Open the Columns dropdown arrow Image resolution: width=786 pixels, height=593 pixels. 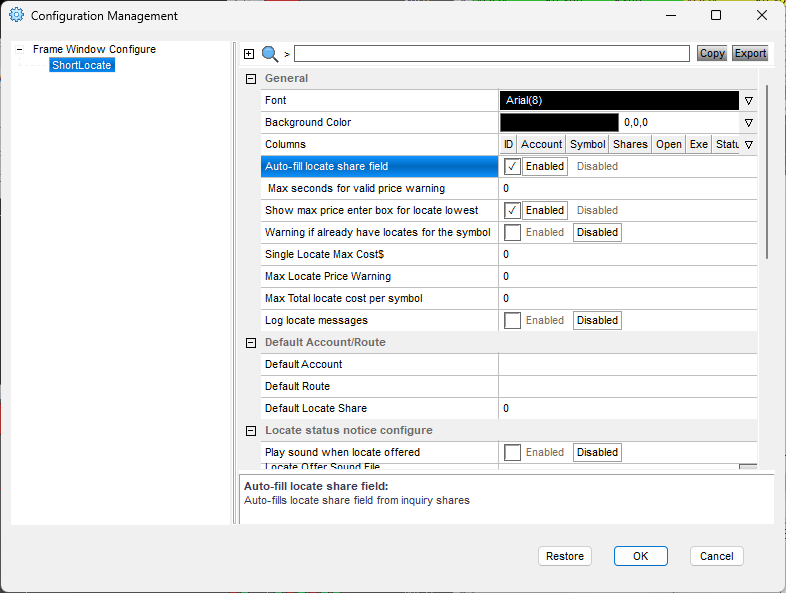[748, 145]
